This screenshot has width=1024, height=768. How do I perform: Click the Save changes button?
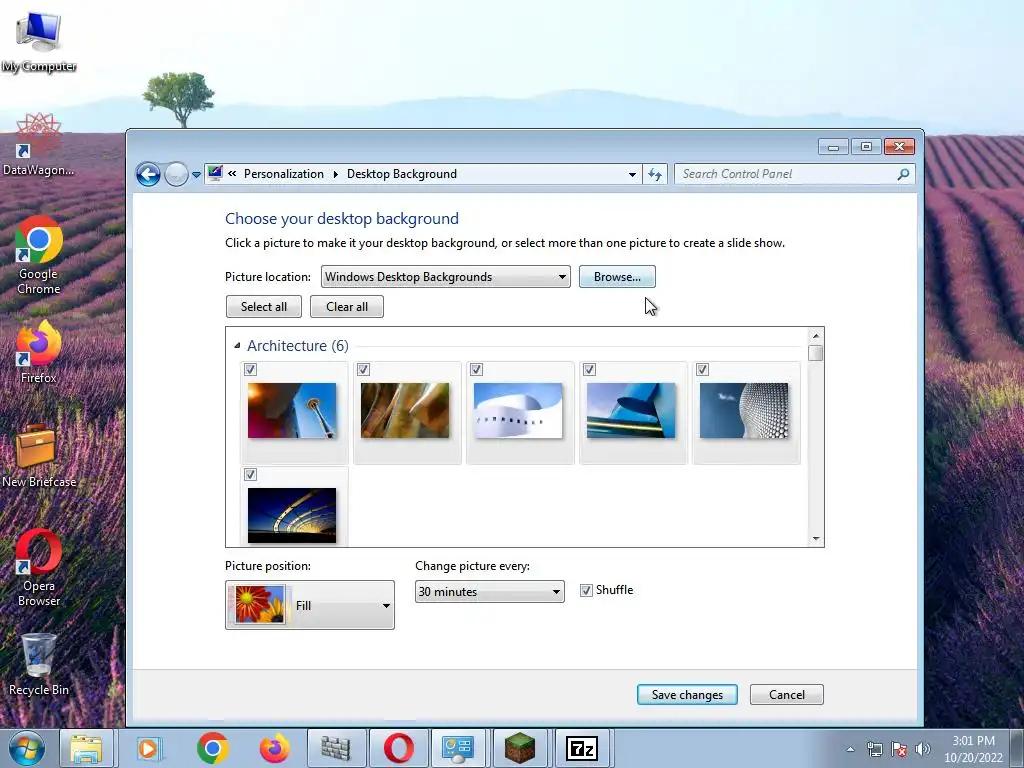(687, 695)
